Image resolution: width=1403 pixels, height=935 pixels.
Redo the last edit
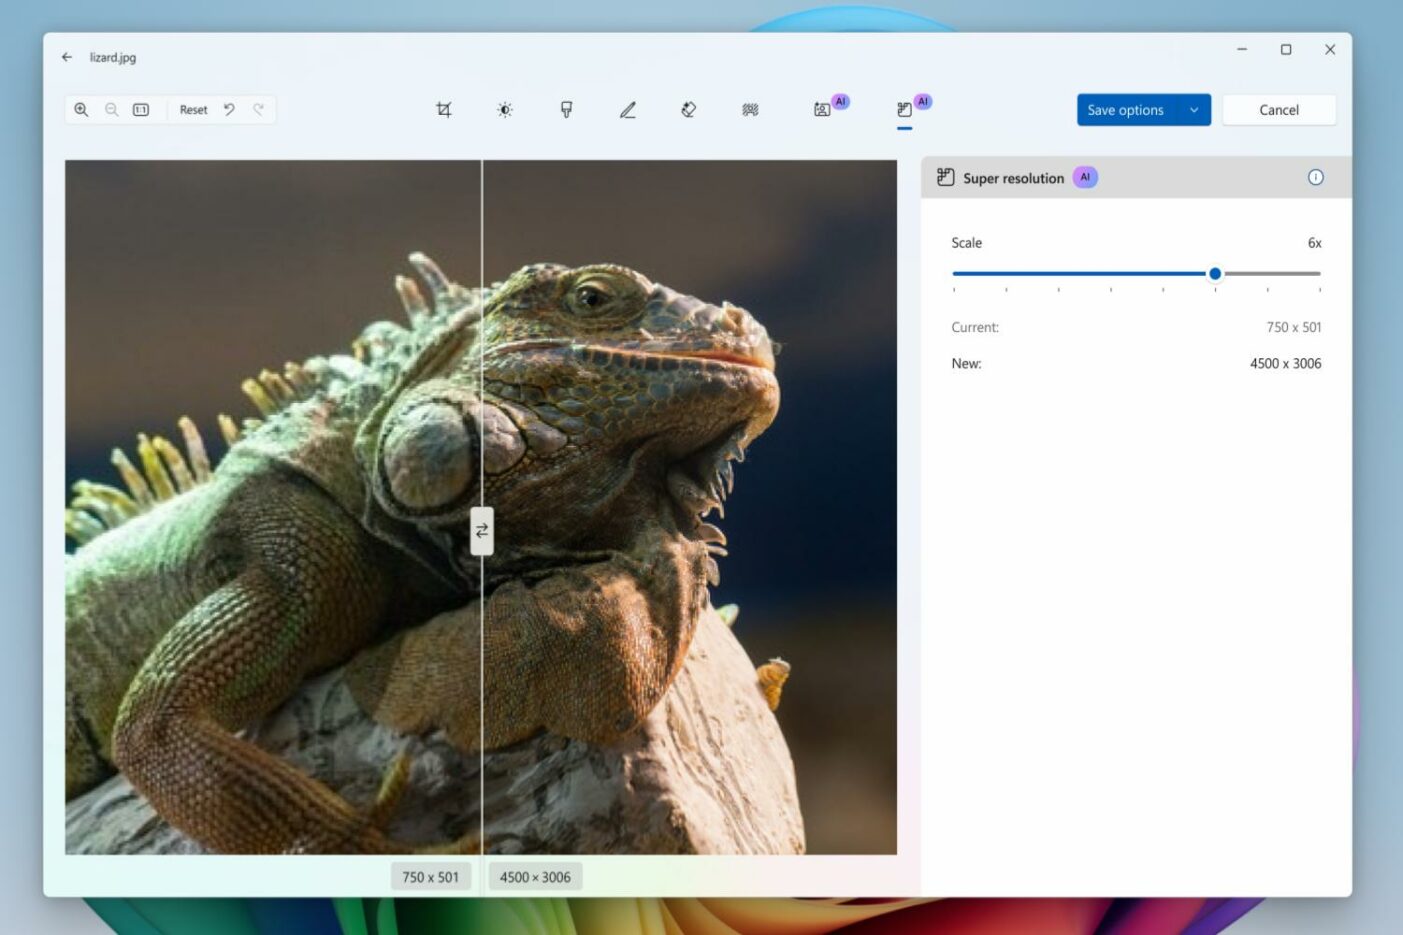pyautogui.click(x=258, y=109)
